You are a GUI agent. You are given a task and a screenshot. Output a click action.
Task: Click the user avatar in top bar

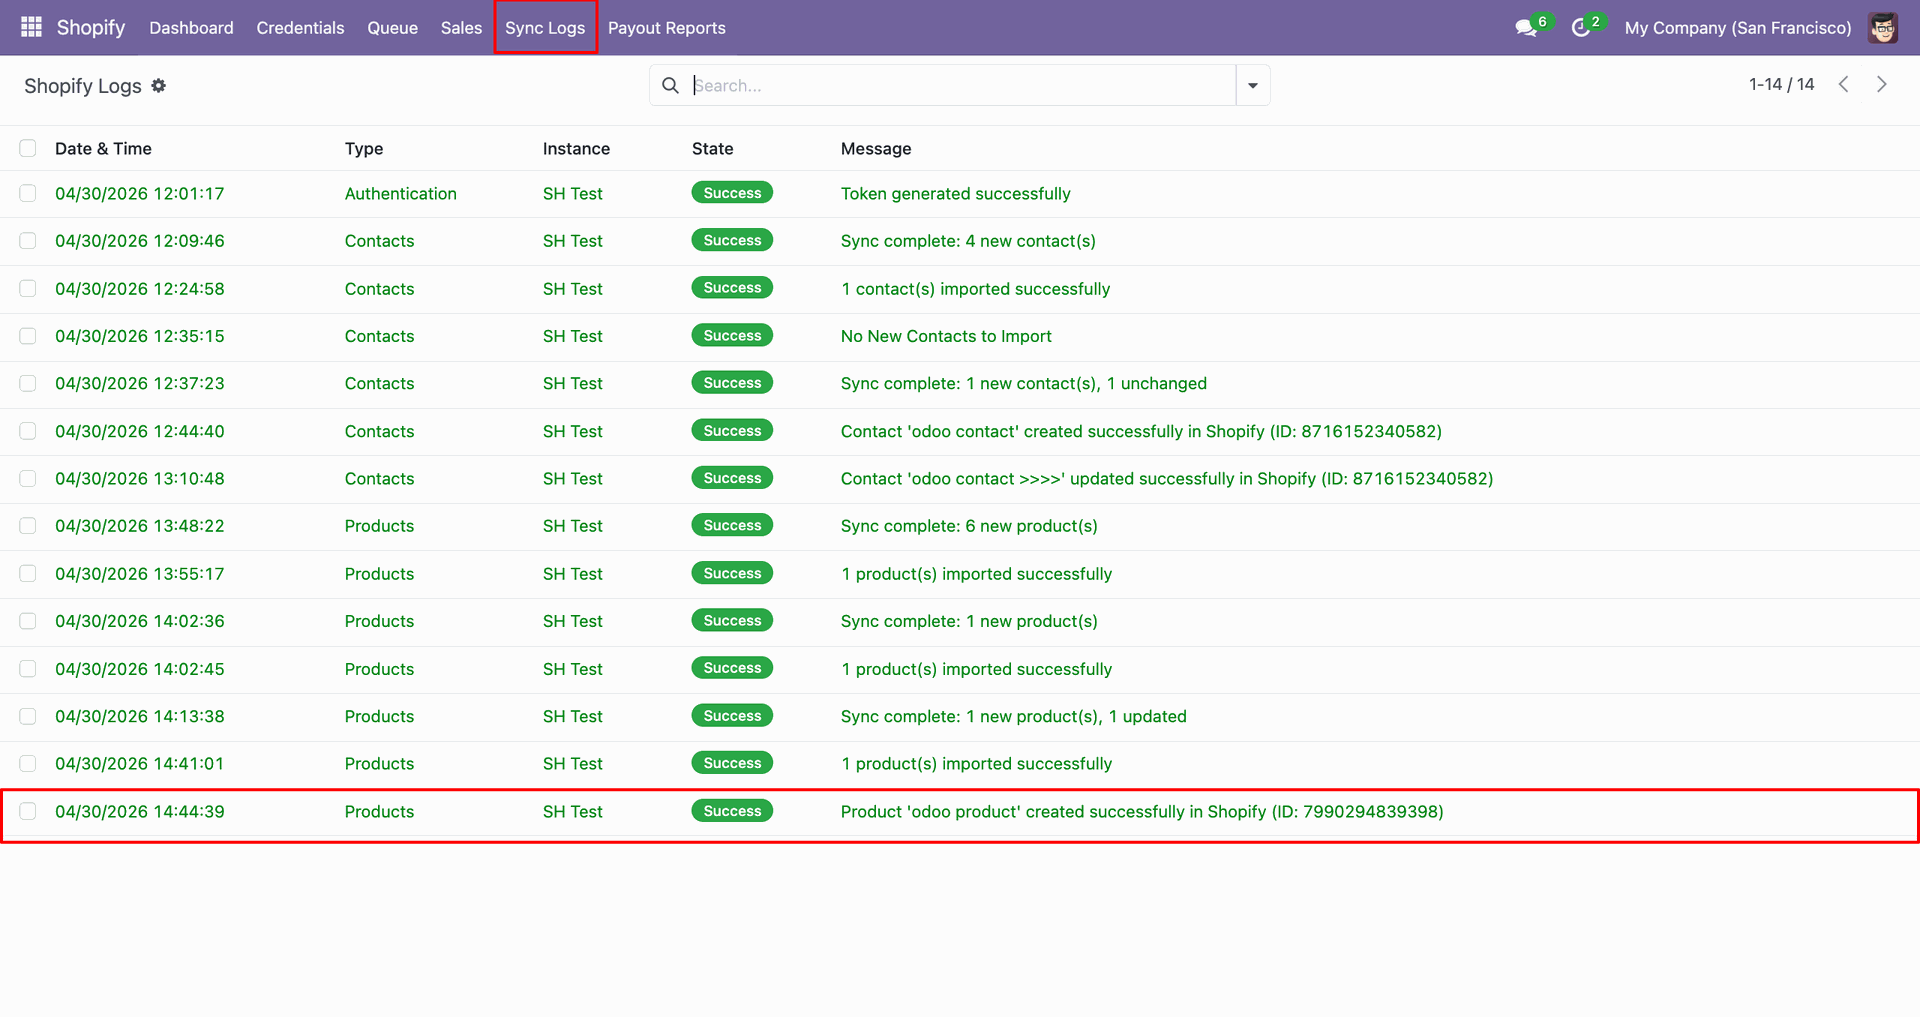[1883, 28]
